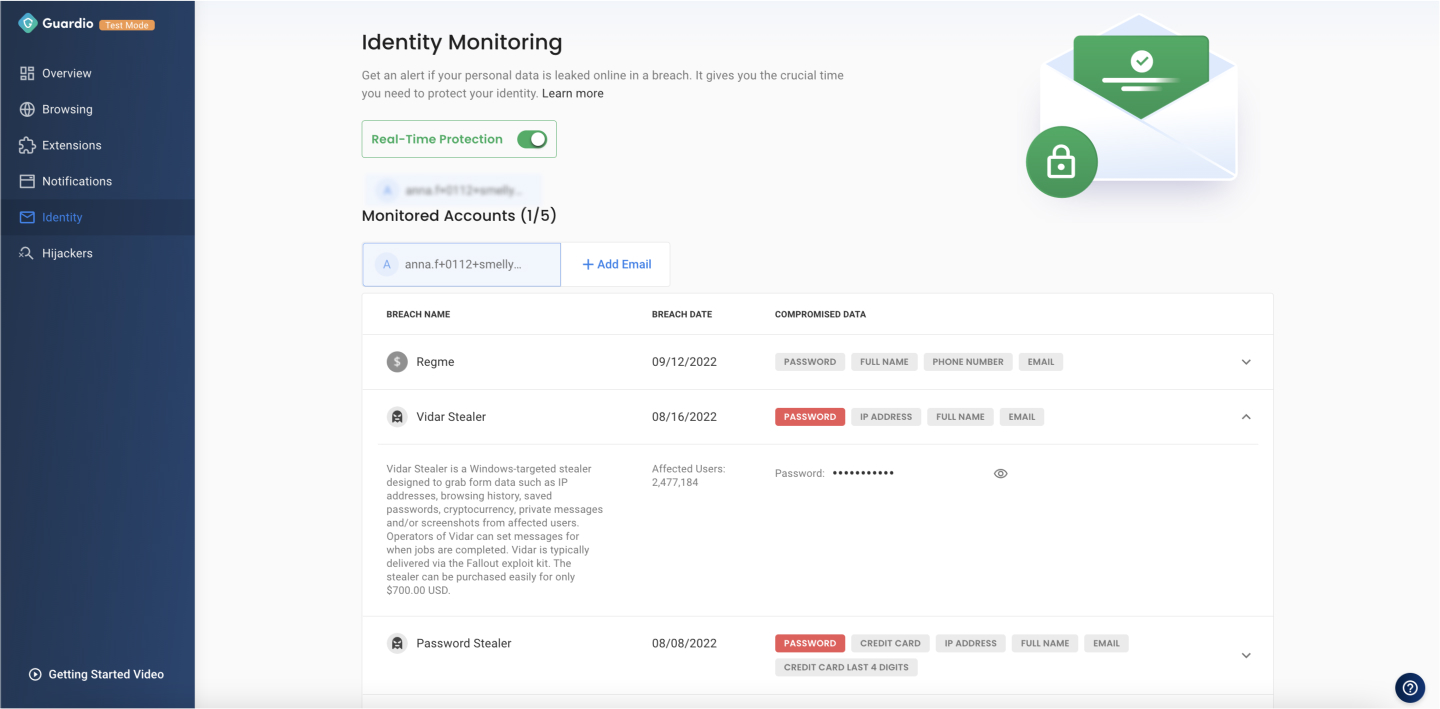Viewport: 1440px width, 709px height.
Task: Click the envelope illustration image
Action: coord(1132,105)
